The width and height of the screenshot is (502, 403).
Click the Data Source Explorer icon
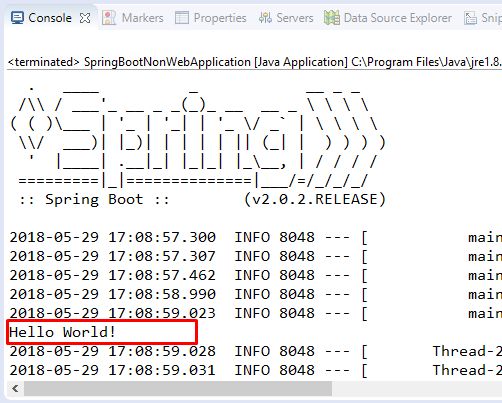(332, 18)
